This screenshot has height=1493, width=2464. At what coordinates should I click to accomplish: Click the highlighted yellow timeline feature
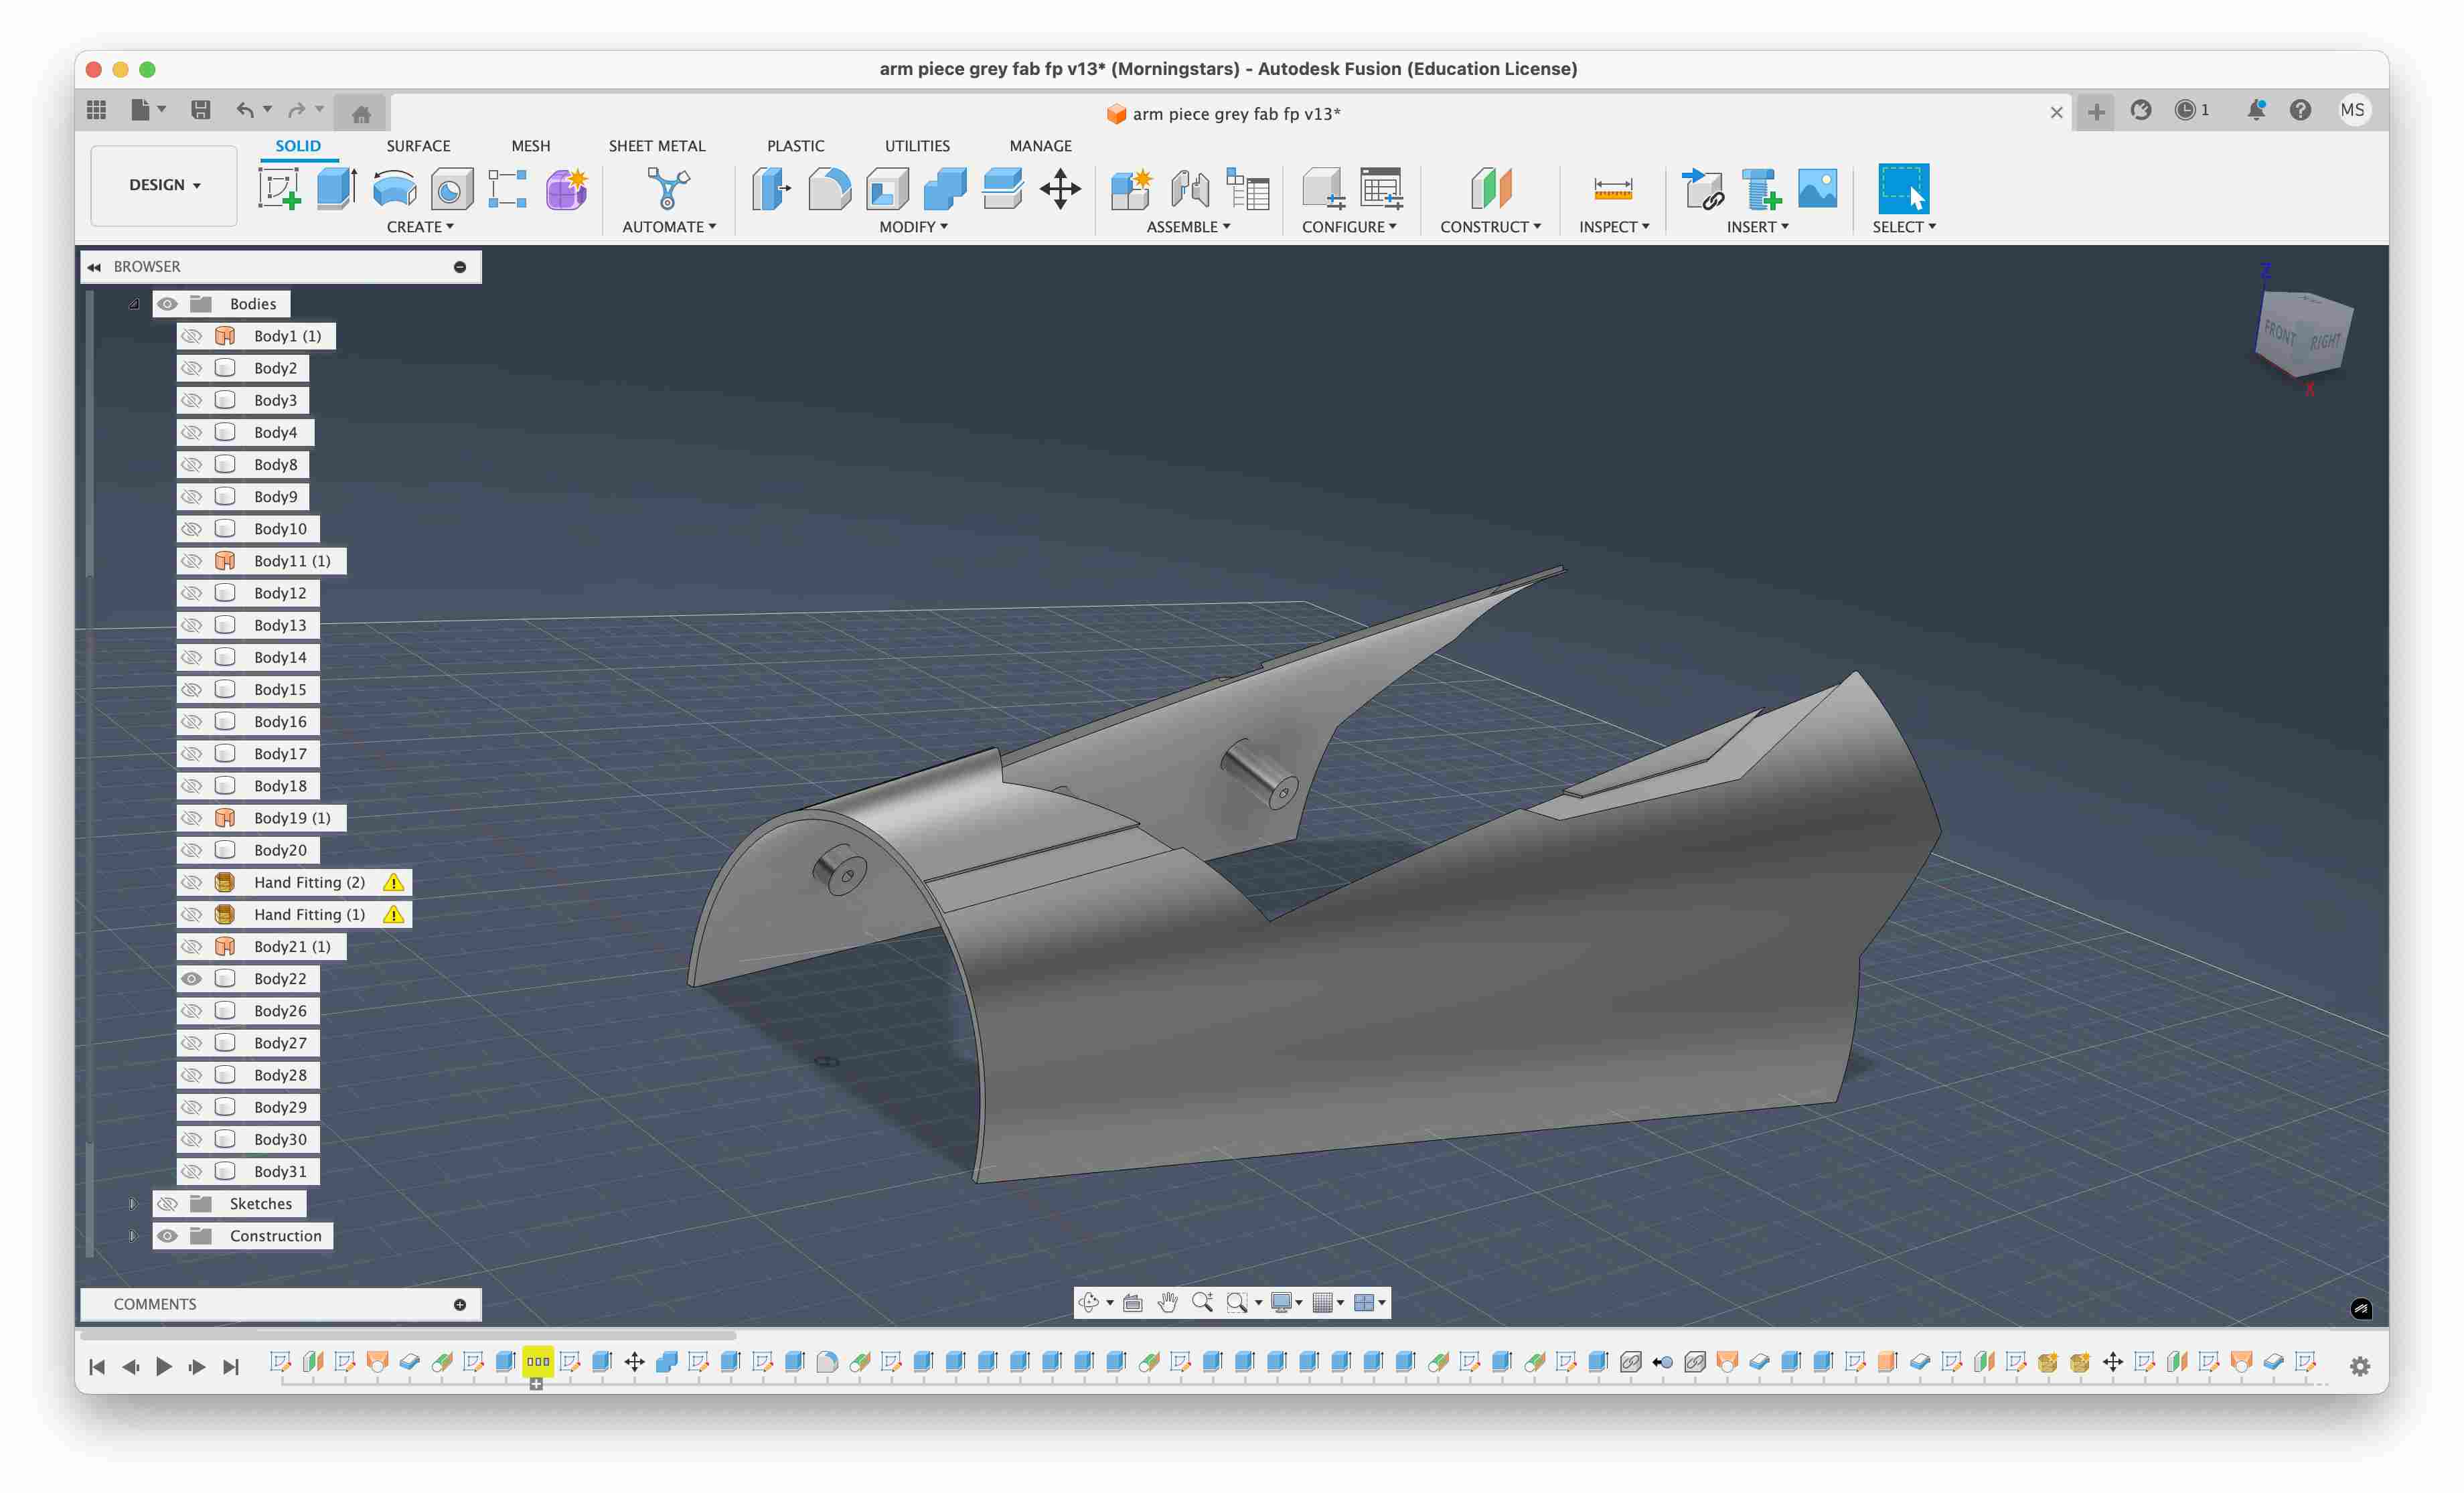click(x=538, y=1361)
